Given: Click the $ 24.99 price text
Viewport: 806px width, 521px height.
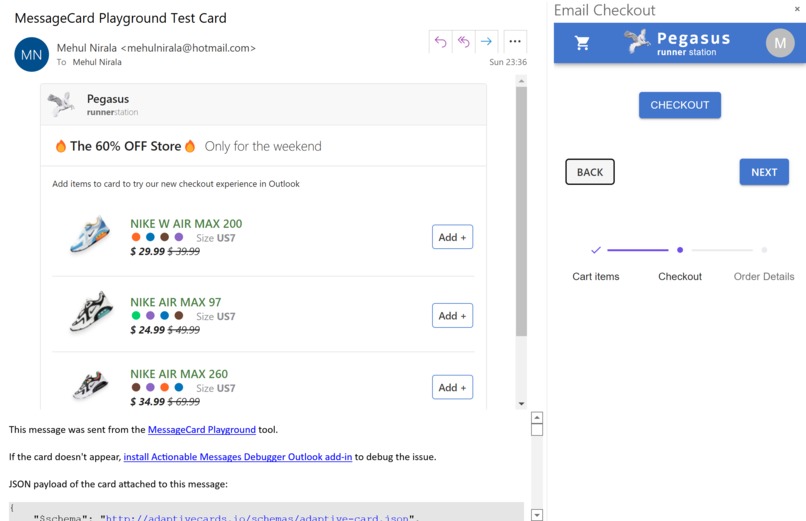Looking at the screenshot, I should coord(148,330).
